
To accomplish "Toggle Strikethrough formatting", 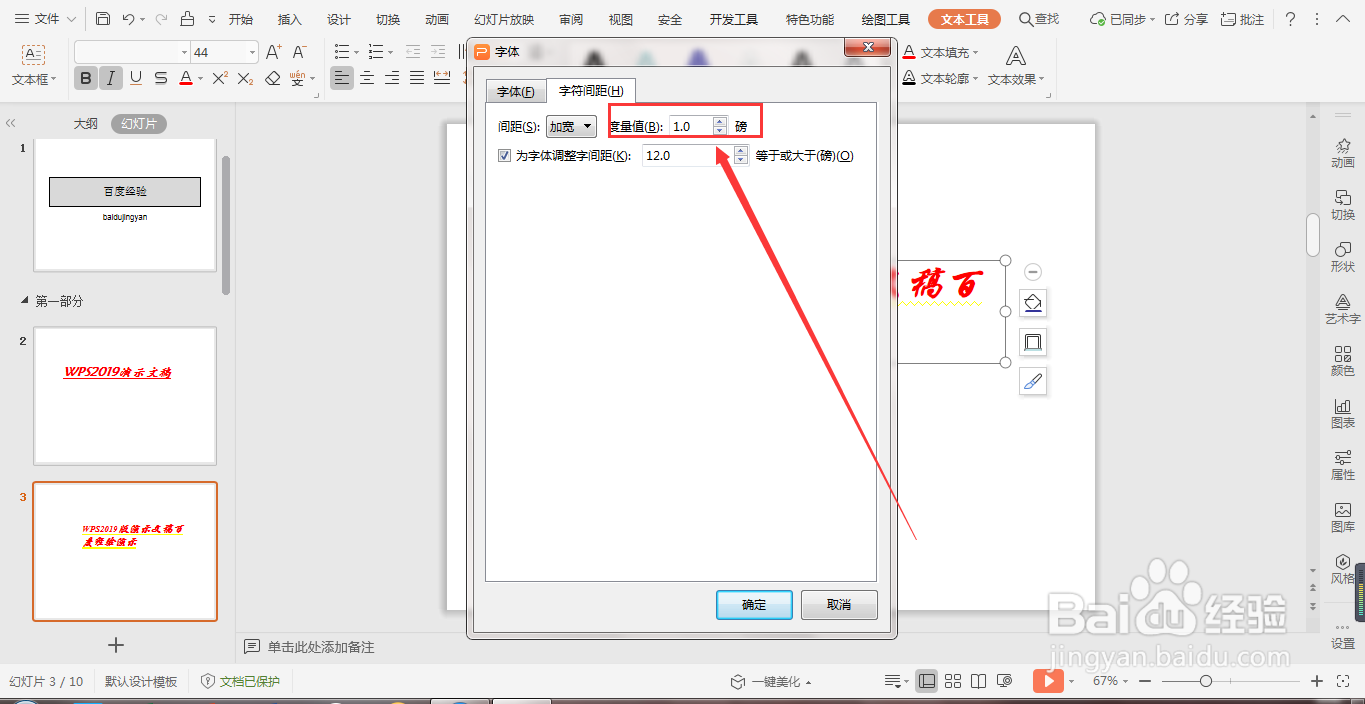I will tap(161, 78).
